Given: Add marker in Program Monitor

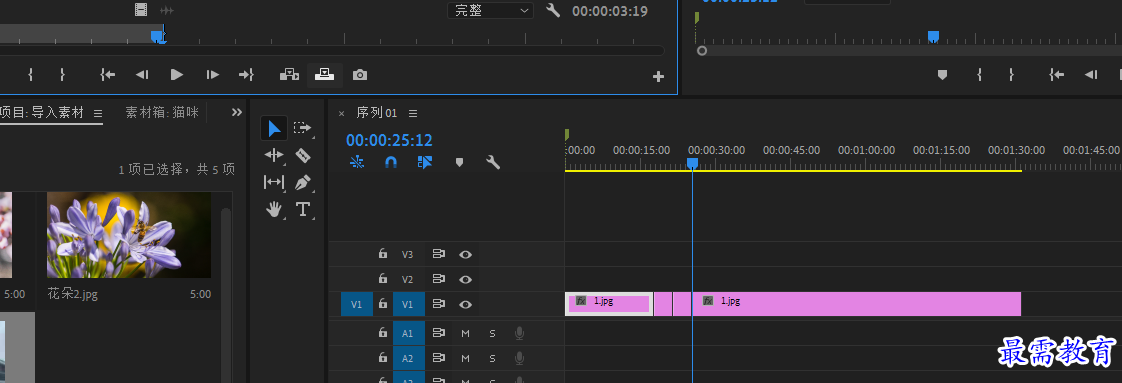Looking at the screenshot, I should click(x=942, y=74).
